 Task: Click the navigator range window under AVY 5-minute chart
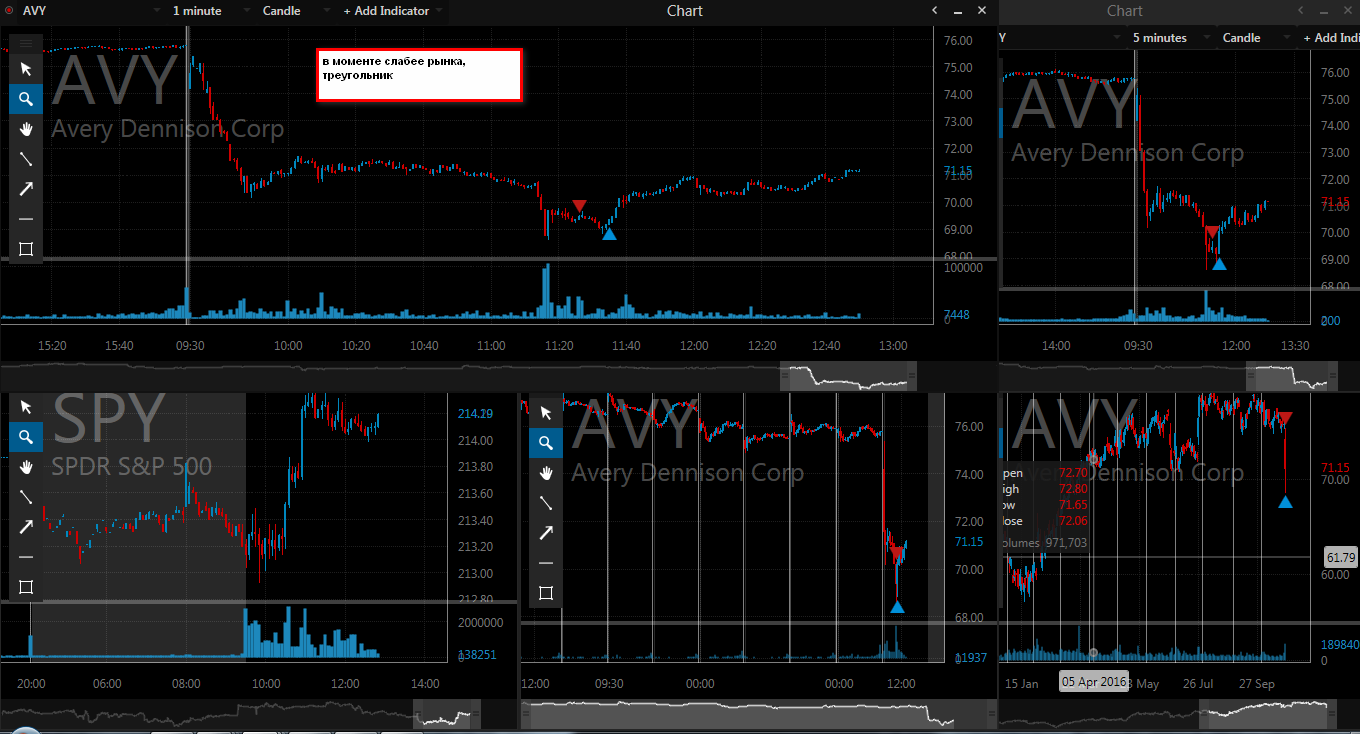[x=1293, y=377]
